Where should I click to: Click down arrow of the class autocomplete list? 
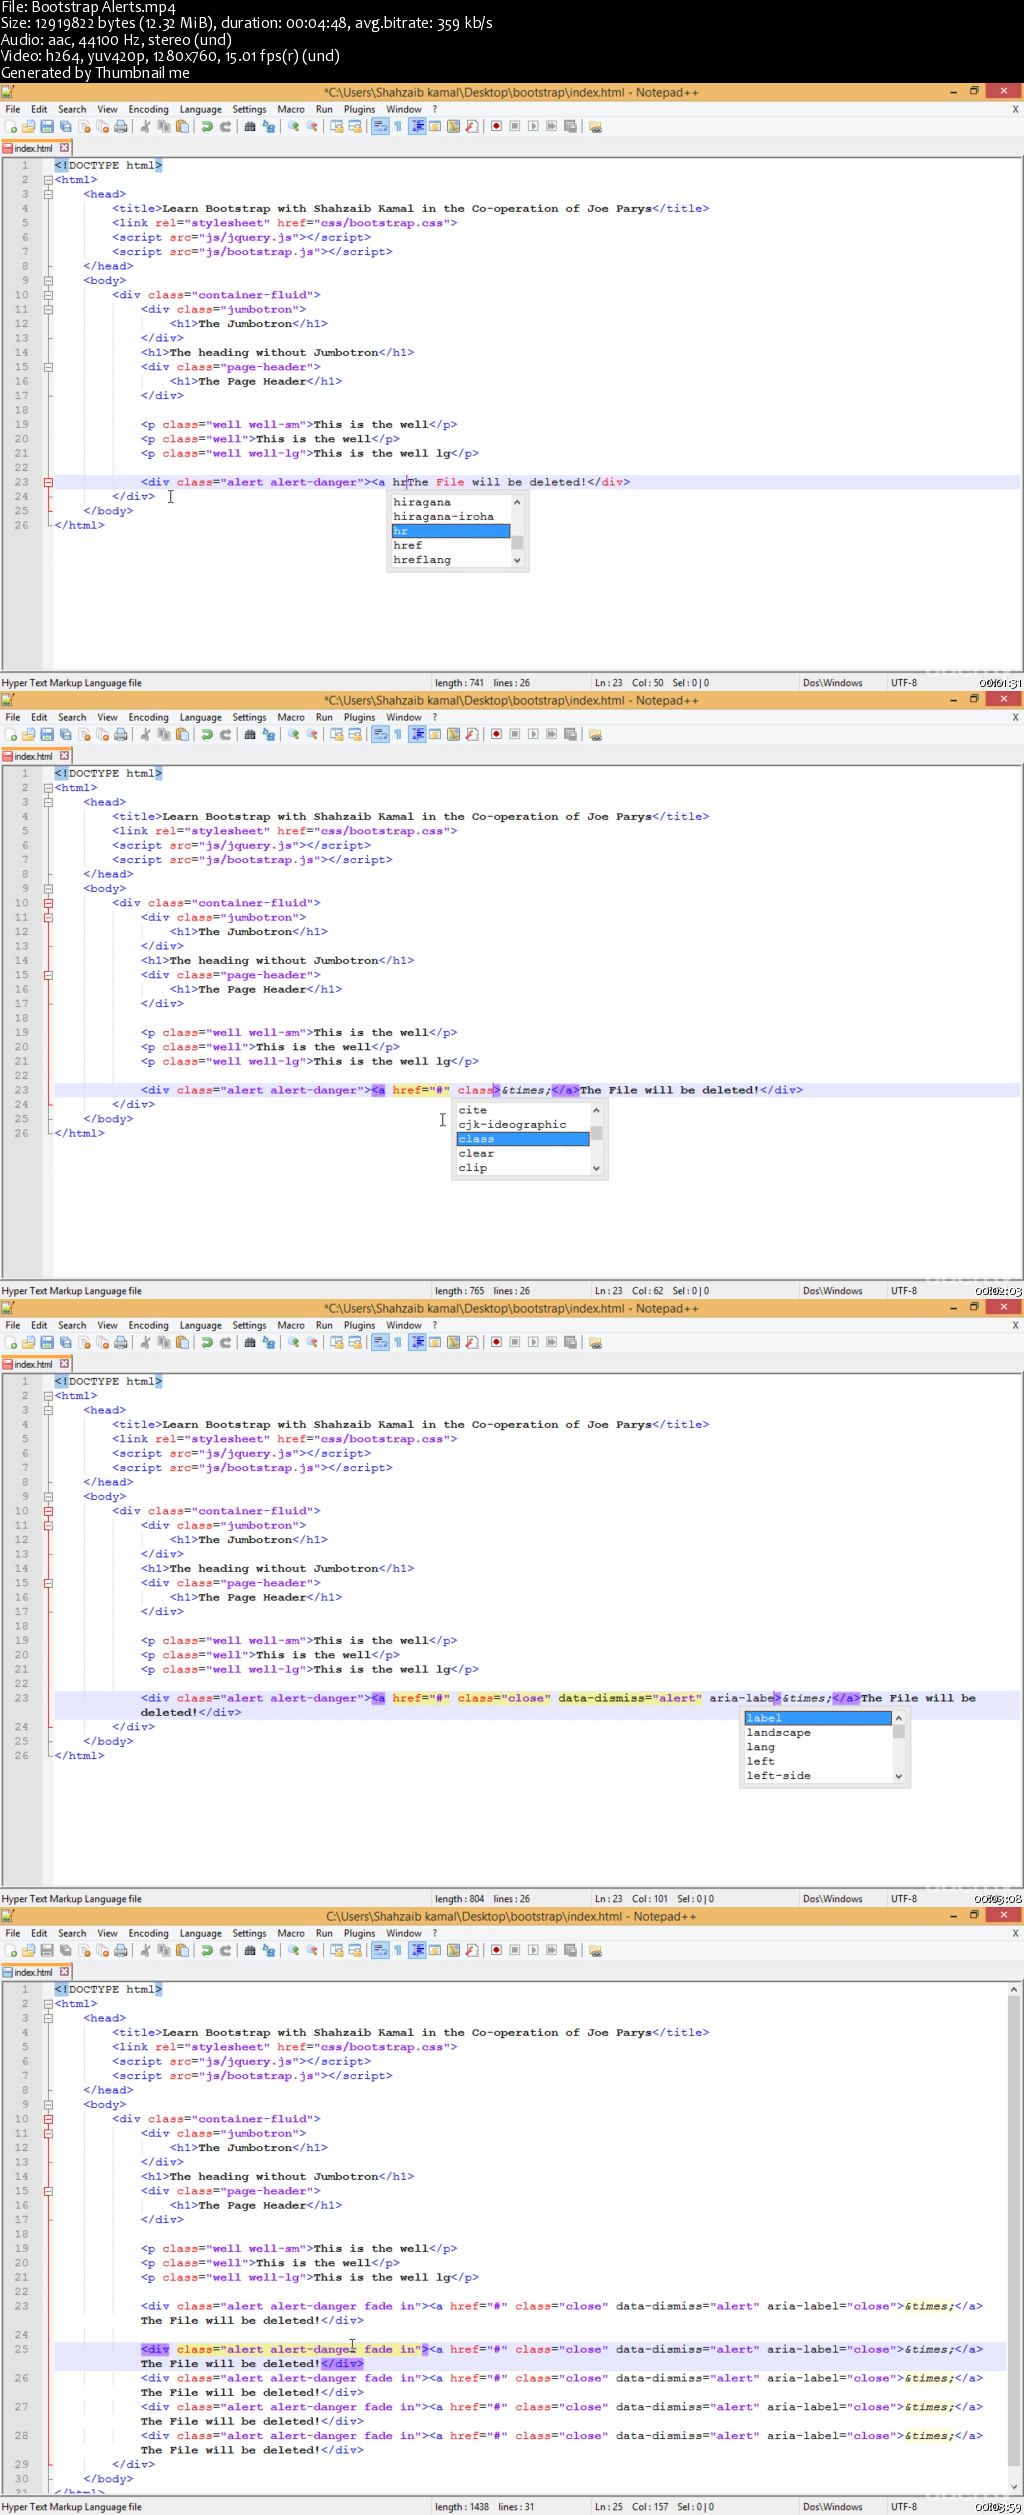(x=596, y=1168)
